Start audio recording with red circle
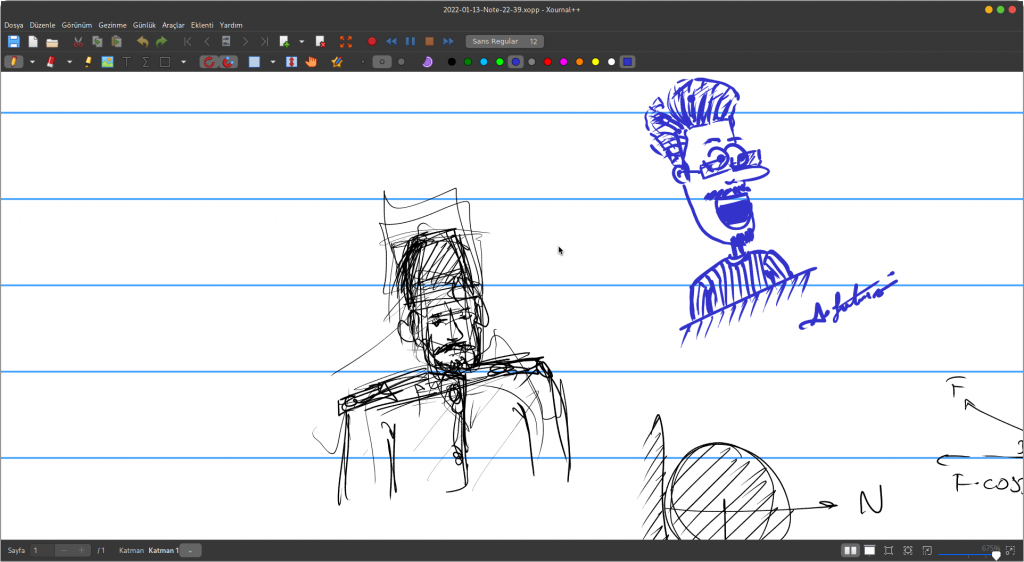This screenshot has width=1024, height=562. [x=372, y=42]
